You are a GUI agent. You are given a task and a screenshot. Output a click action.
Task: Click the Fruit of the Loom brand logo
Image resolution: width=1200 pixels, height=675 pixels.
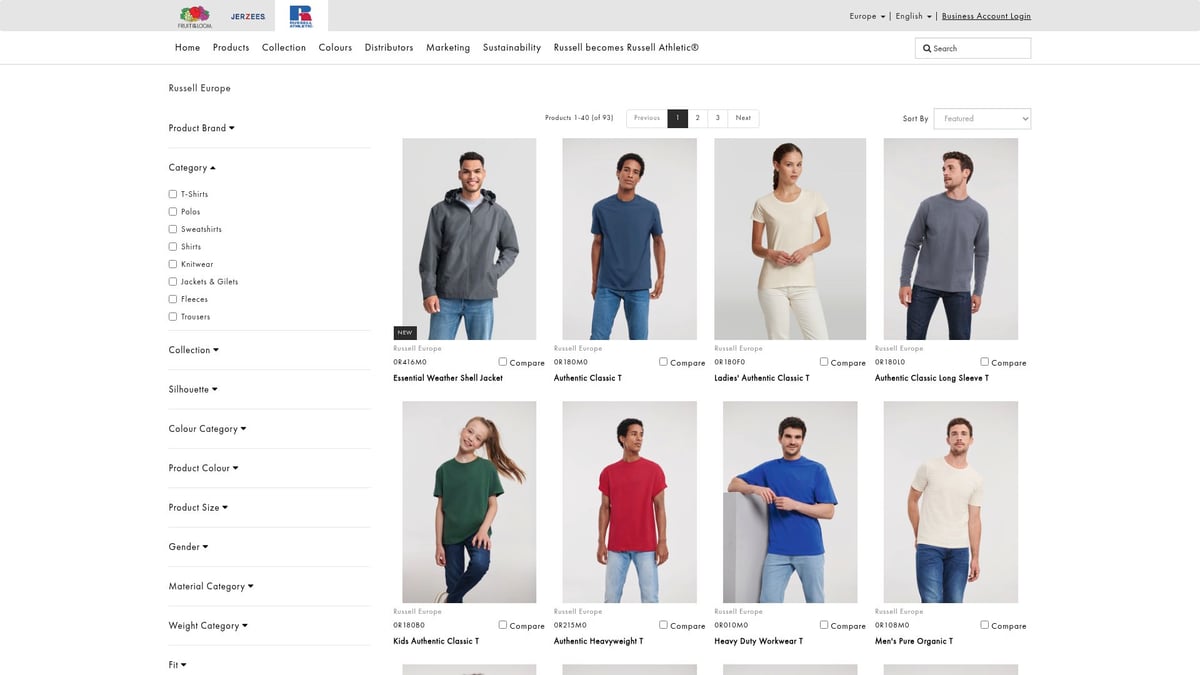[x=195, y=16]
